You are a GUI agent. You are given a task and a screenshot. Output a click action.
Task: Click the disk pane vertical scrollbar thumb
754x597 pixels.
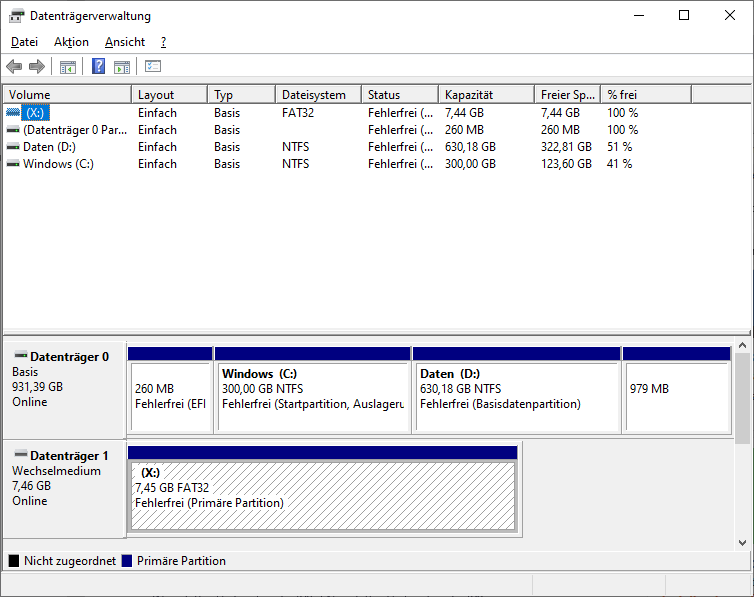(742, 398)
